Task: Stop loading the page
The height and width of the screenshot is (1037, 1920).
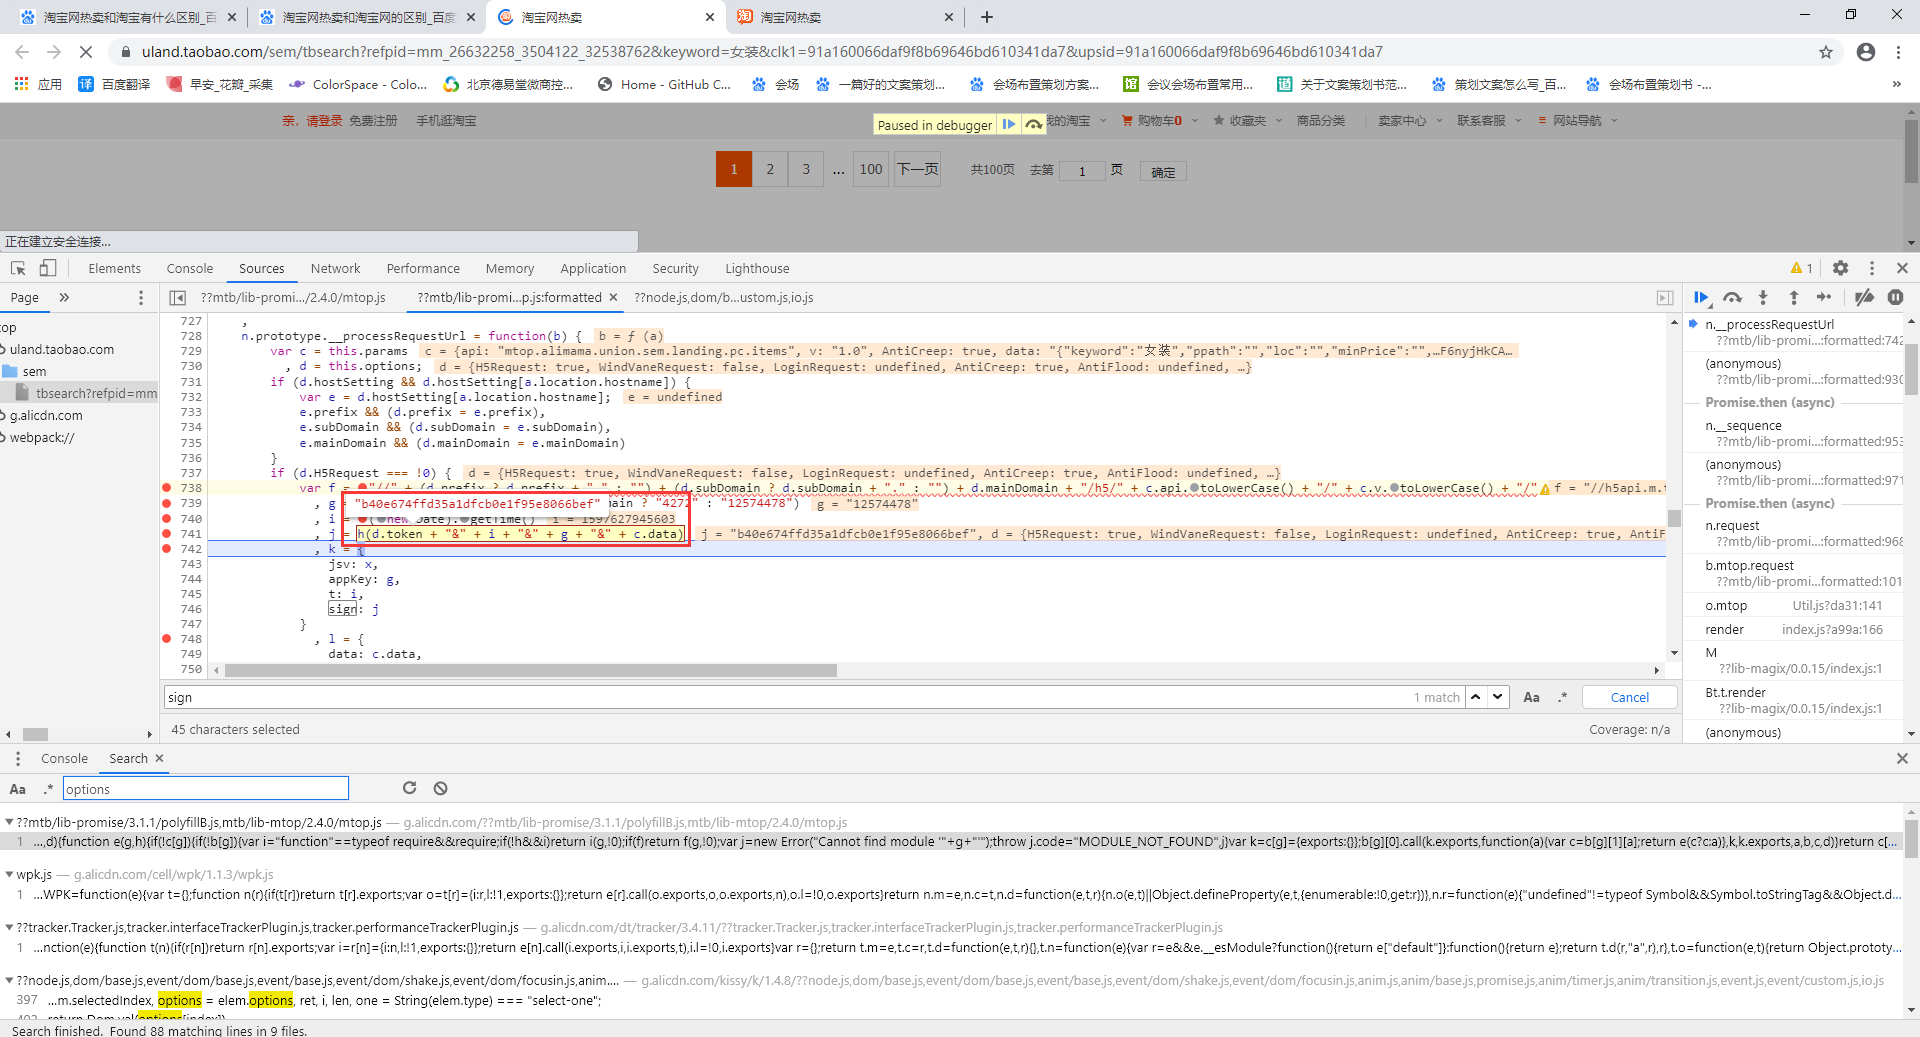Action: coord(86,52)
